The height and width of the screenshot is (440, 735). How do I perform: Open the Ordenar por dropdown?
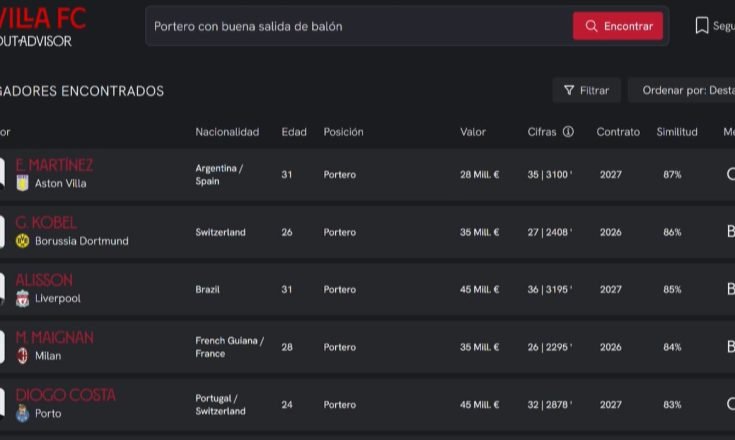pyautogui.click(x=685, y=90)
